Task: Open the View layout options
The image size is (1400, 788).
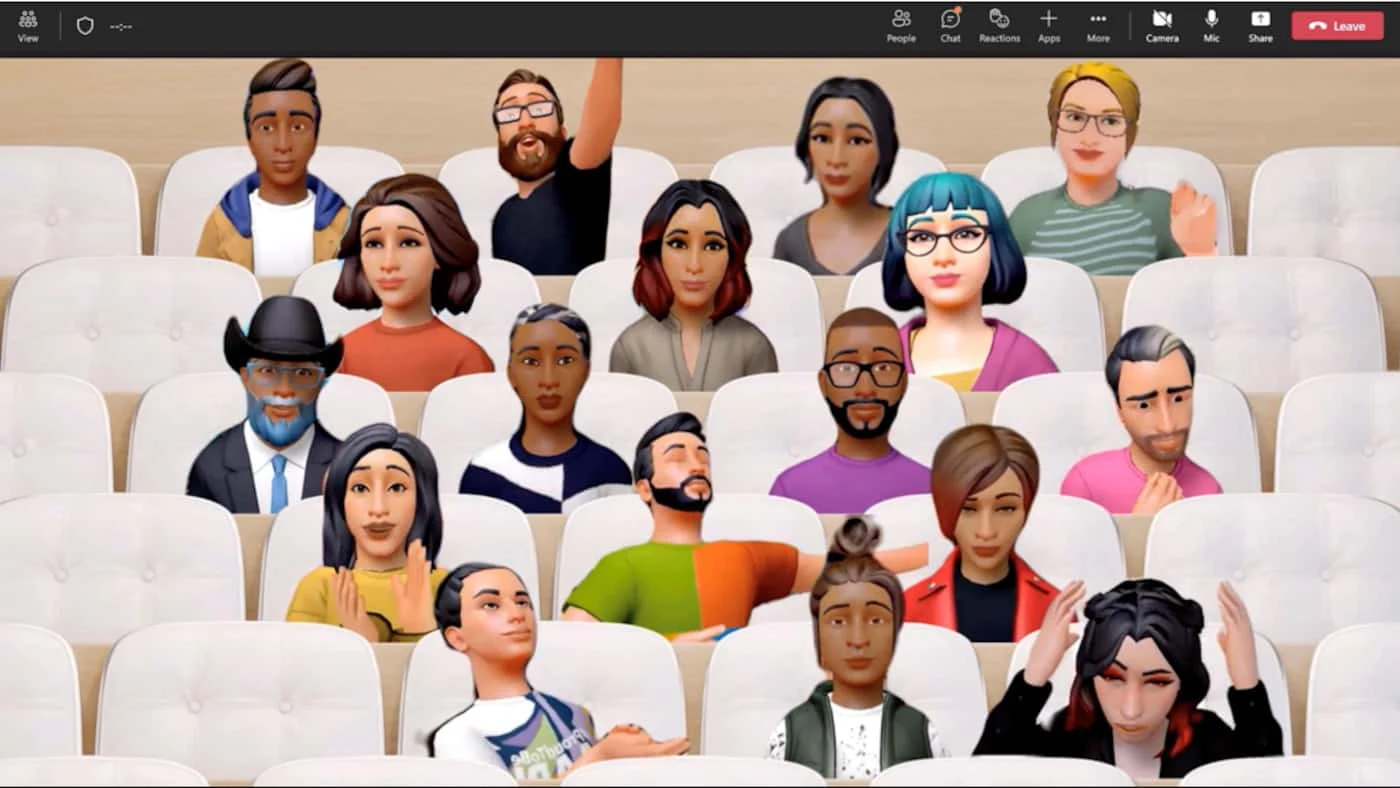Action: [28, 27]
